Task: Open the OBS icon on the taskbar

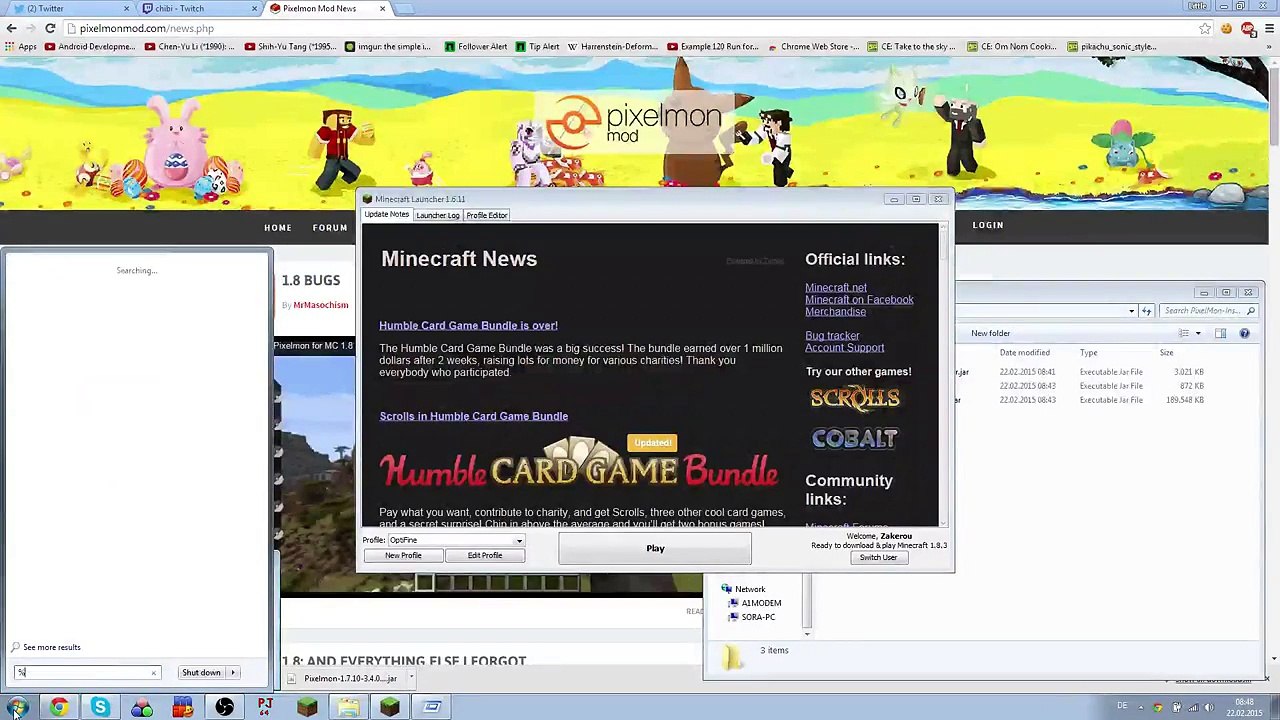Action: [x=224, y=708]
